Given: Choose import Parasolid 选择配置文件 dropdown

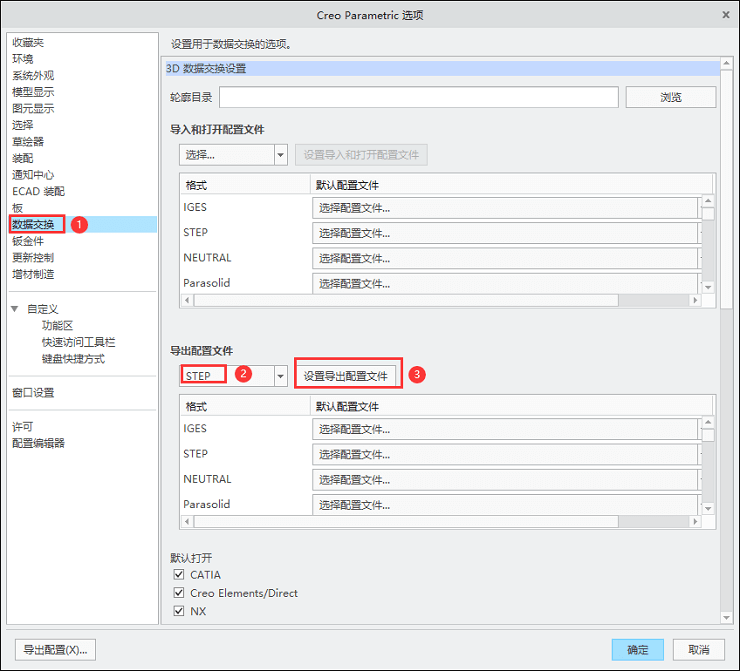Looking at the screenshot, I should click(505, 284).
